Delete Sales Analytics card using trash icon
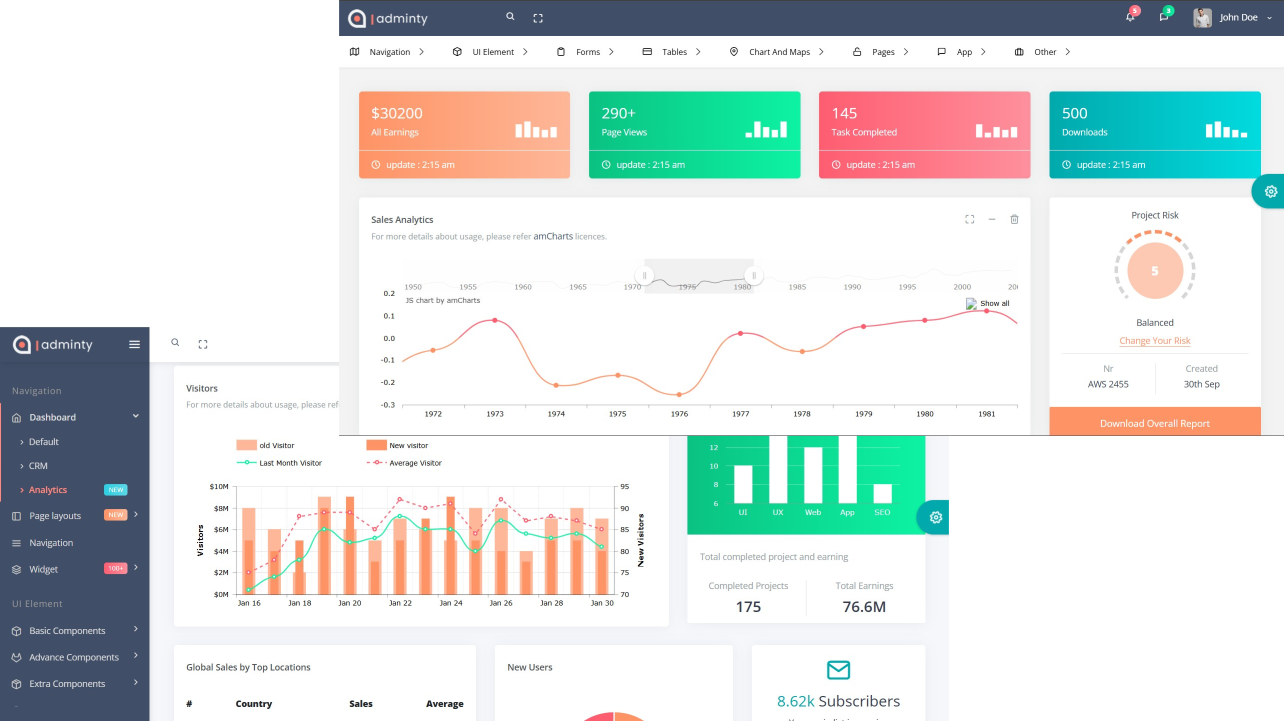The image size is (1284, 721). point(1014,219)
